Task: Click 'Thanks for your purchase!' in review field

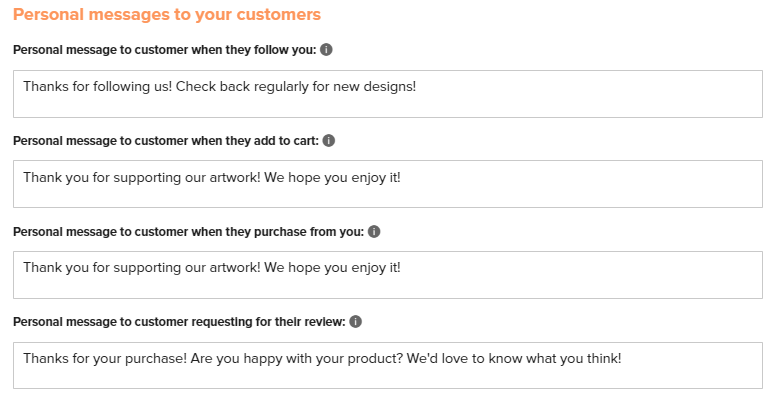Action: click(105, 358)
